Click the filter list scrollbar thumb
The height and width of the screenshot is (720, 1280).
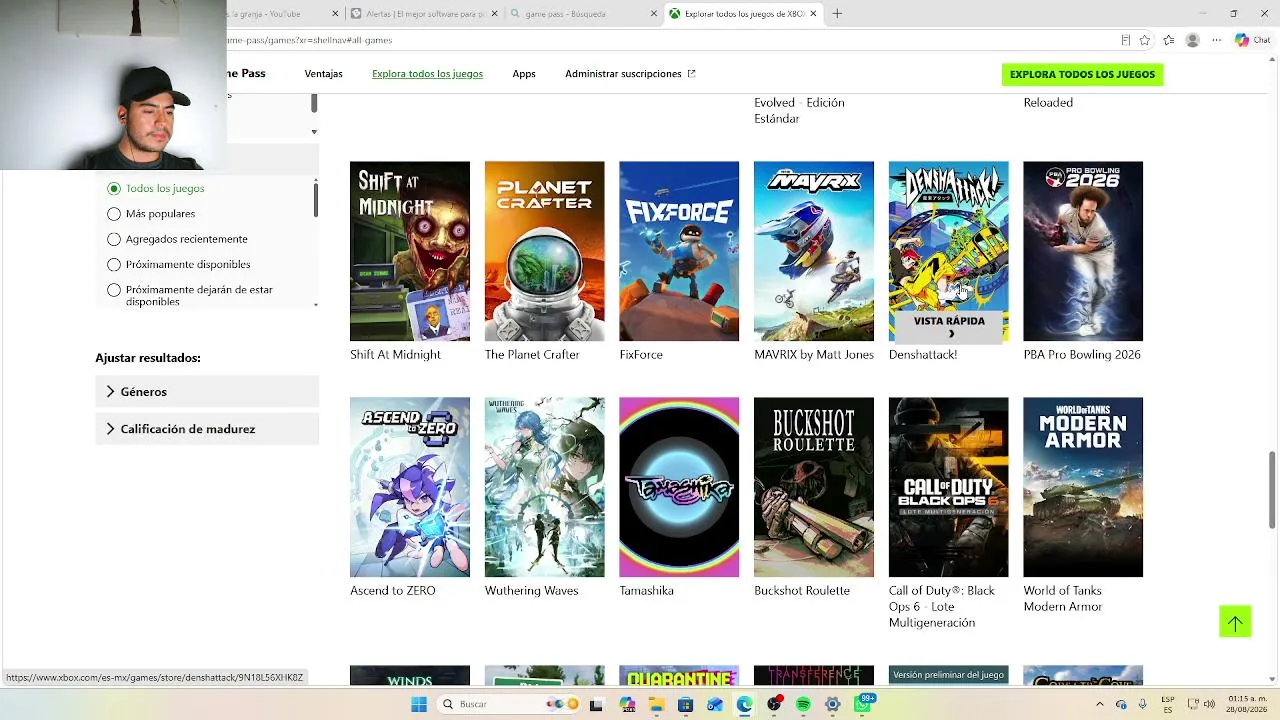coord(315,198)
